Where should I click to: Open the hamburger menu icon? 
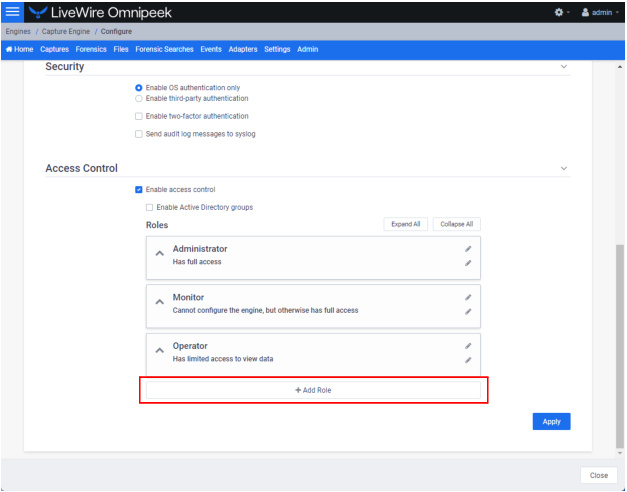click(x=12, y=12)
